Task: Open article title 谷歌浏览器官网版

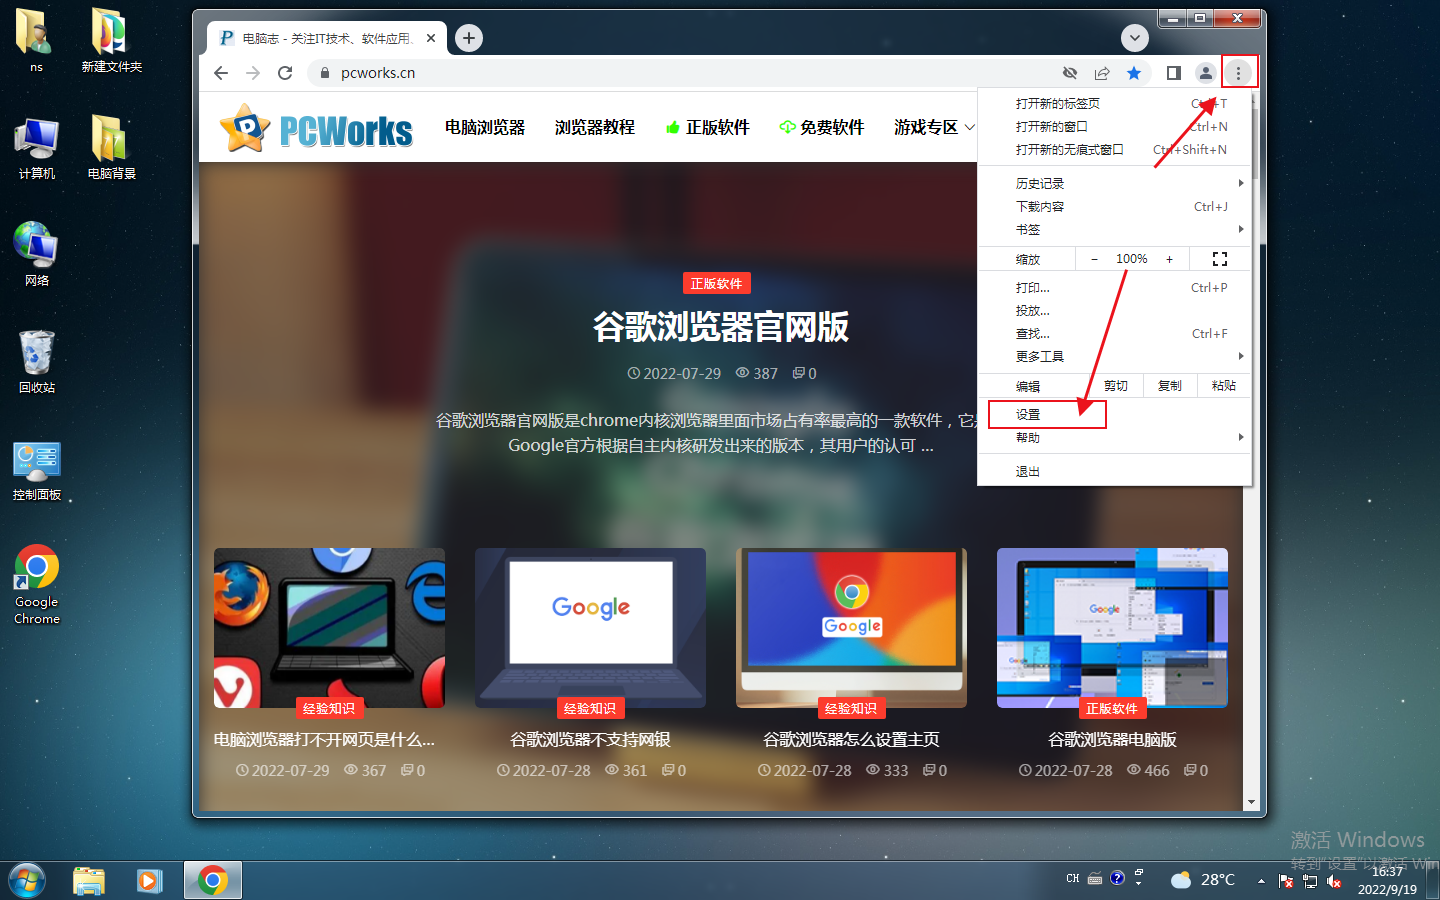Action: coord(721,327)
